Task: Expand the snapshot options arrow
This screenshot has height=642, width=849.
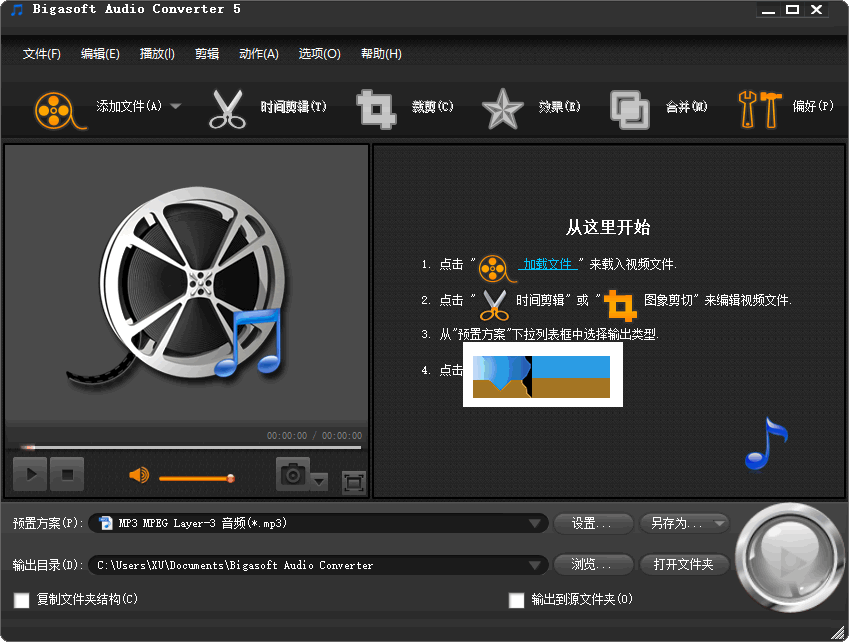Action: (319, 481)
